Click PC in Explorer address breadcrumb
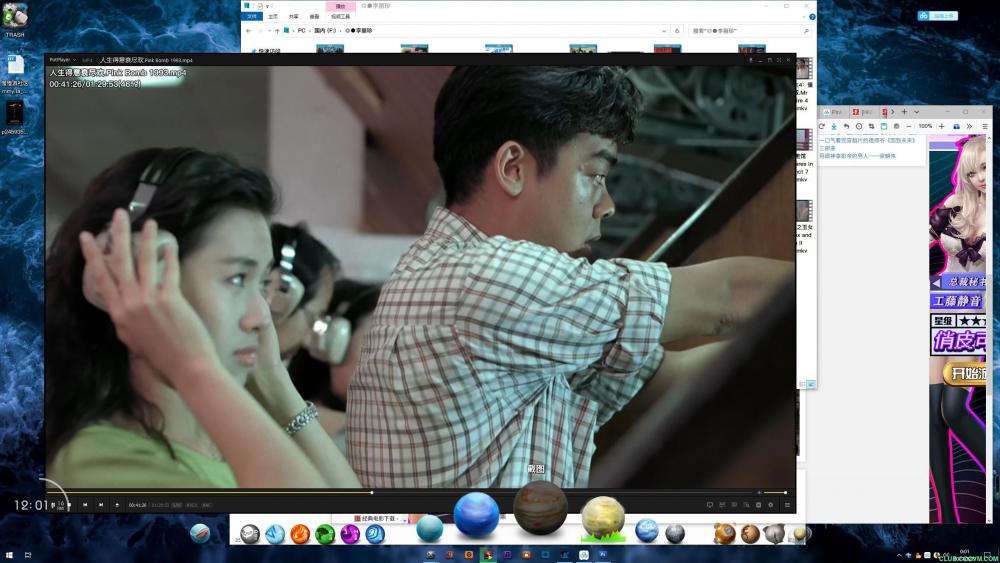 [302, 31]
